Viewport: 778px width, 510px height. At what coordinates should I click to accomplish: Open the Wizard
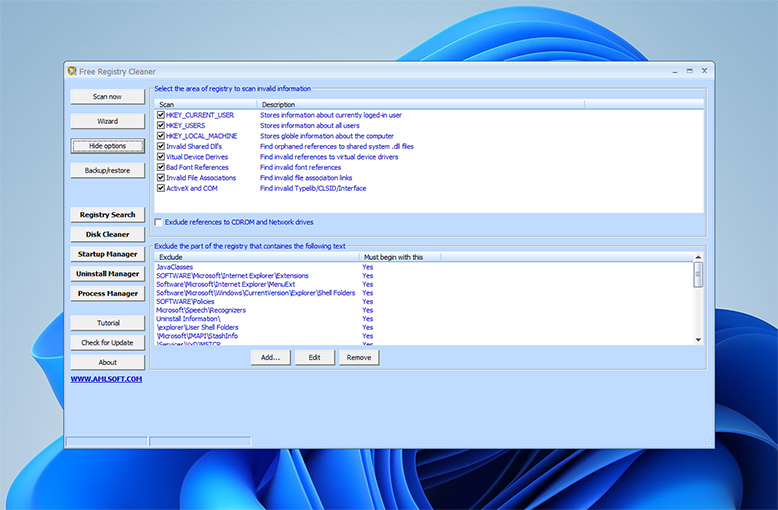(x=107, y=121)
